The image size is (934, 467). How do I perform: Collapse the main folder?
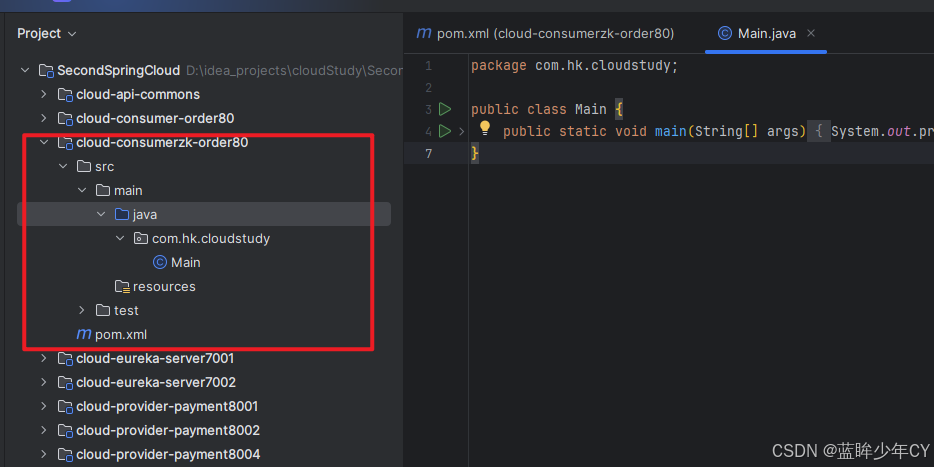pyautogui.click(x=82, y=190)
